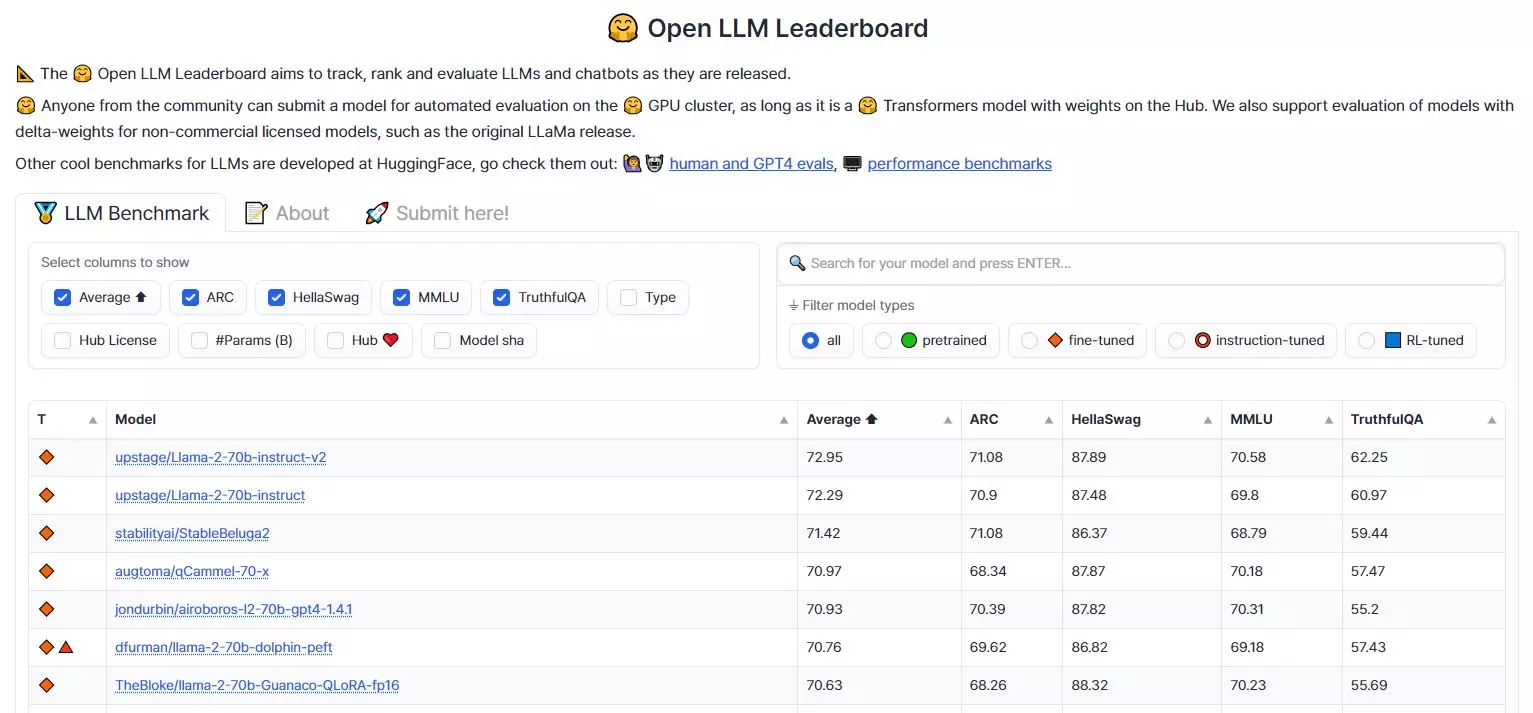Click the blue square RL-tuned icon
Image resolution: width=1533 pixels, height=713 pixels.
coord(1393,340)
